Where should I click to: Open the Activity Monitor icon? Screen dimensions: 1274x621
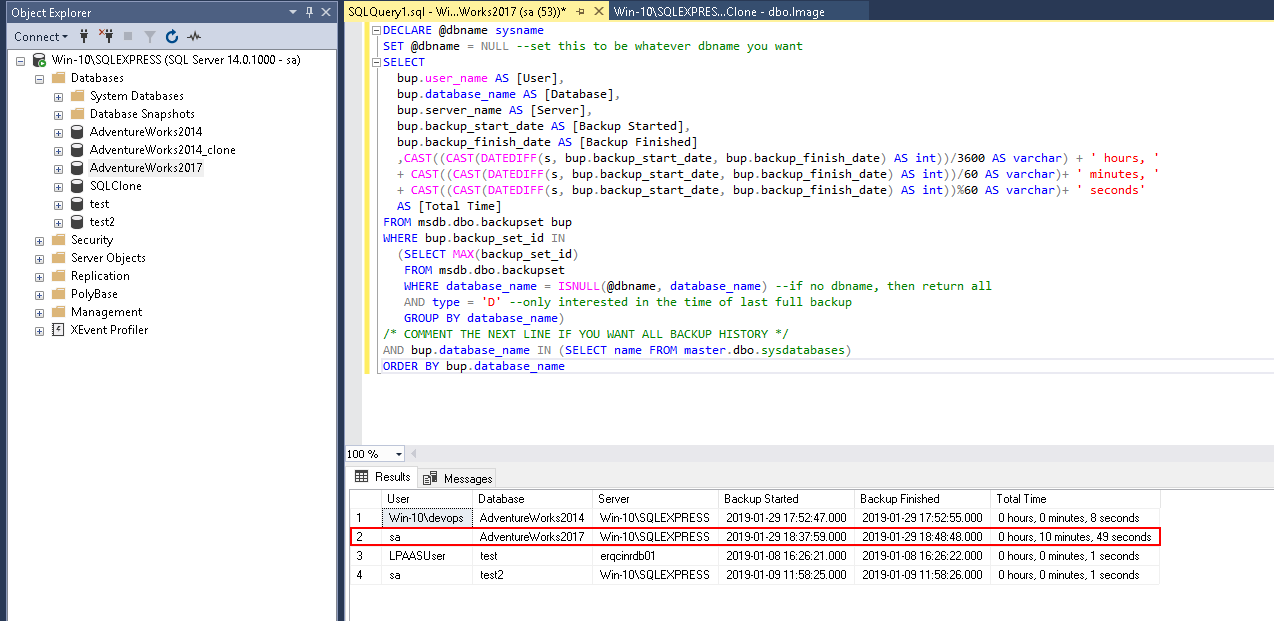point(194,37)
